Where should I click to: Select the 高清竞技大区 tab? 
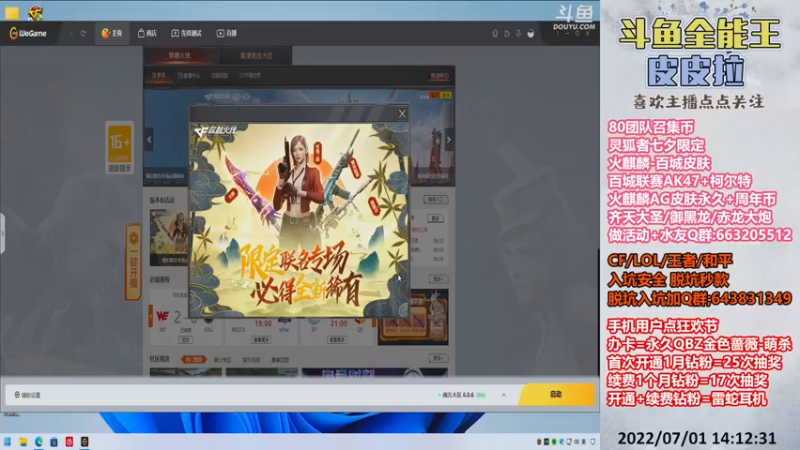[256, 56]
